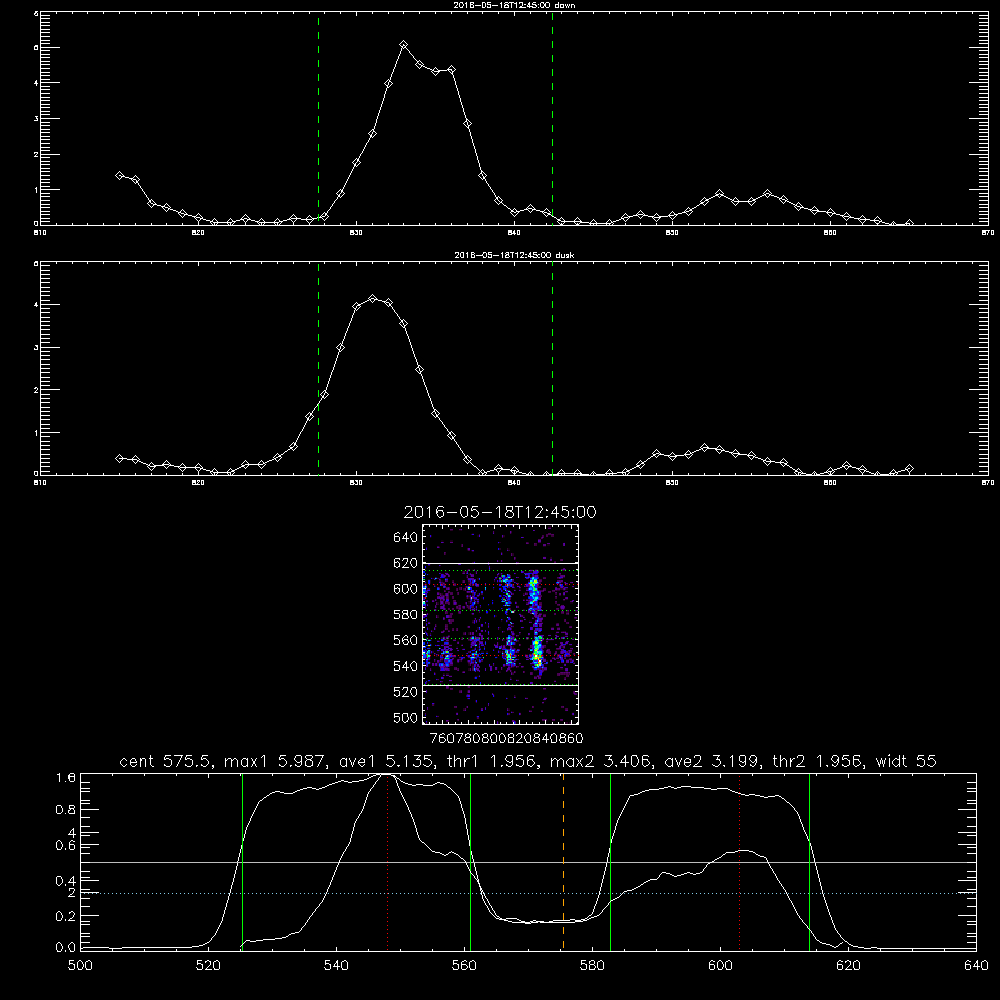
Task: Open the color heatmap image panel
Action: 500,624
